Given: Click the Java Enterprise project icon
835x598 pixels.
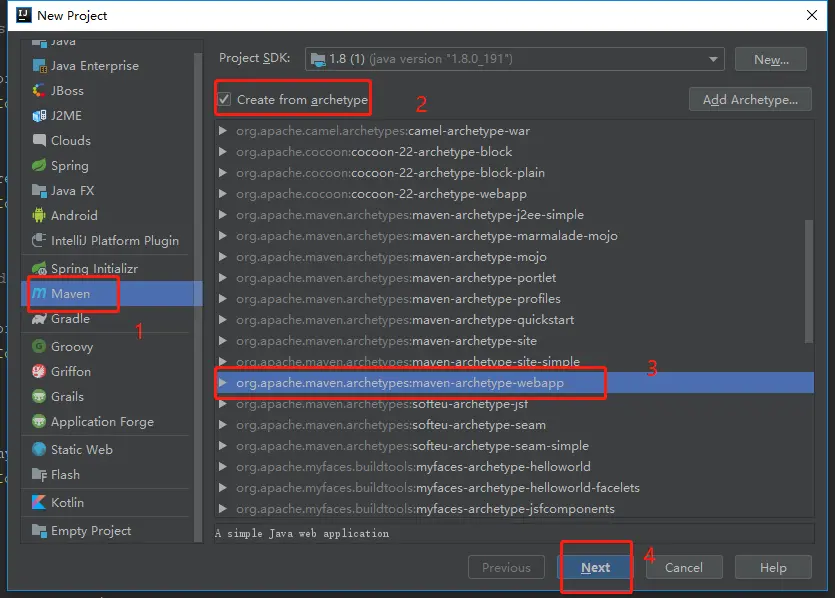Looking at the screenshot, I should [39, 65].
